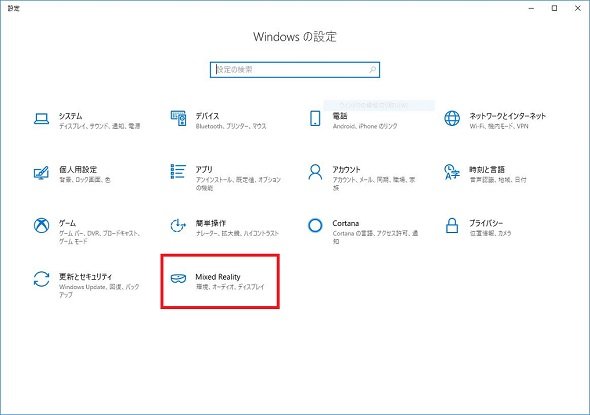Image resolution: width=590 pixels, height=415 pixels.
Task: Open the Mixed Reality text link
Action: 217,277
